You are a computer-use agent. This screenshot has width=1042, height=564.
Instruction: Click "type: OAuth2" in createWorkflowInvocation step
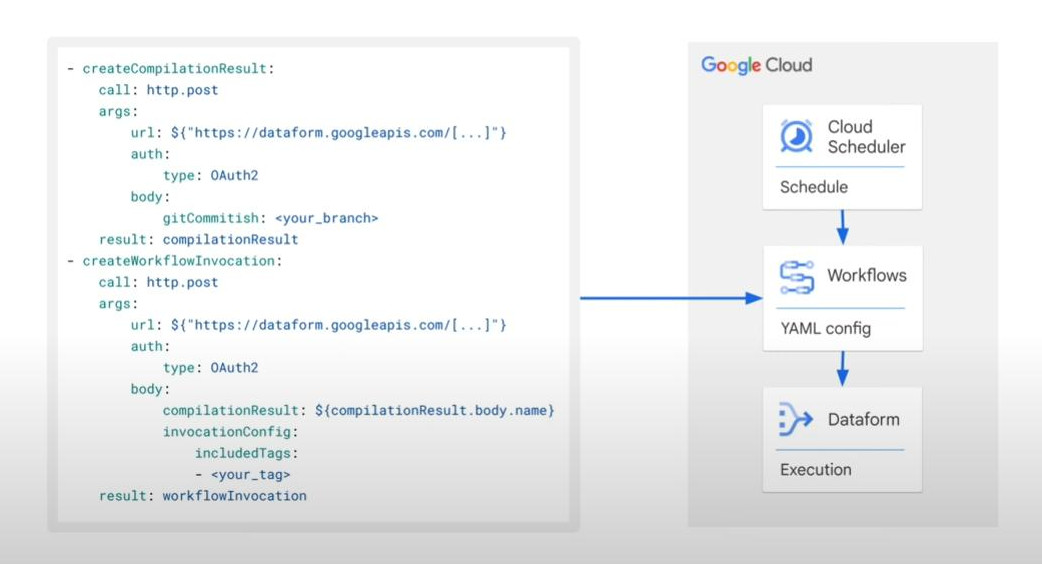click(x=211, y=367)
